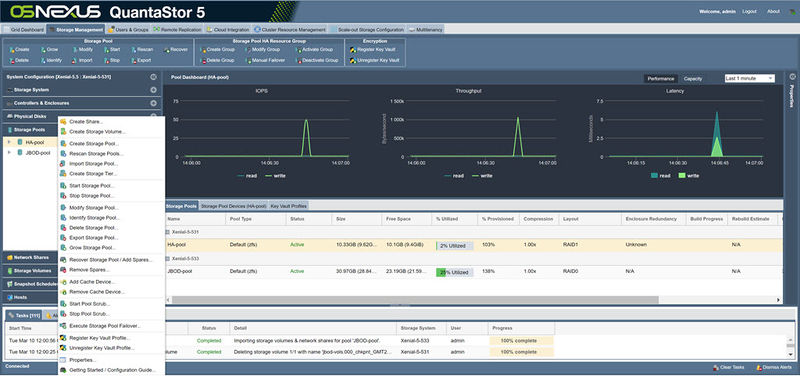
Task: Expand the Storage System section plus icon
Action: 153,90
